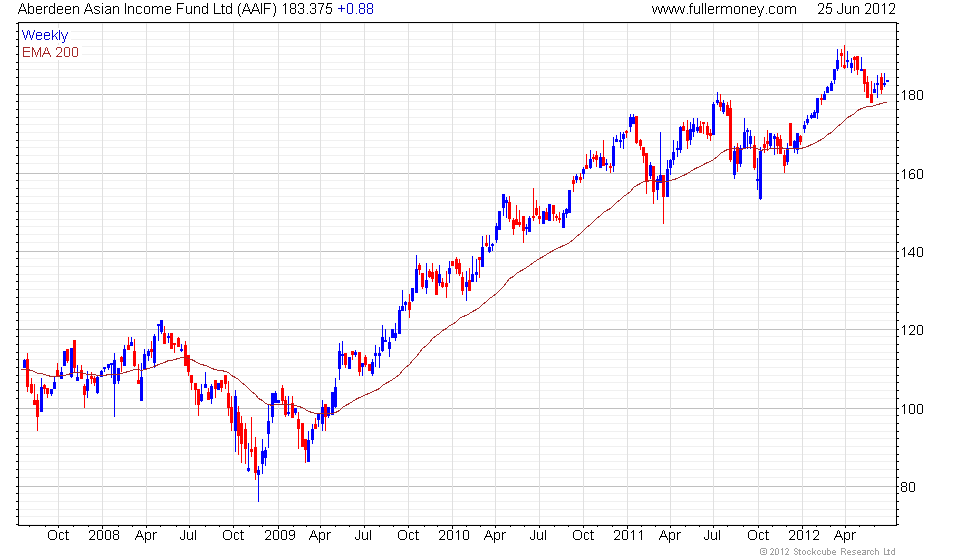Click the EMA 200 legend label
The width and height of the screenshot is (980, 560).
tap(50, 52)
